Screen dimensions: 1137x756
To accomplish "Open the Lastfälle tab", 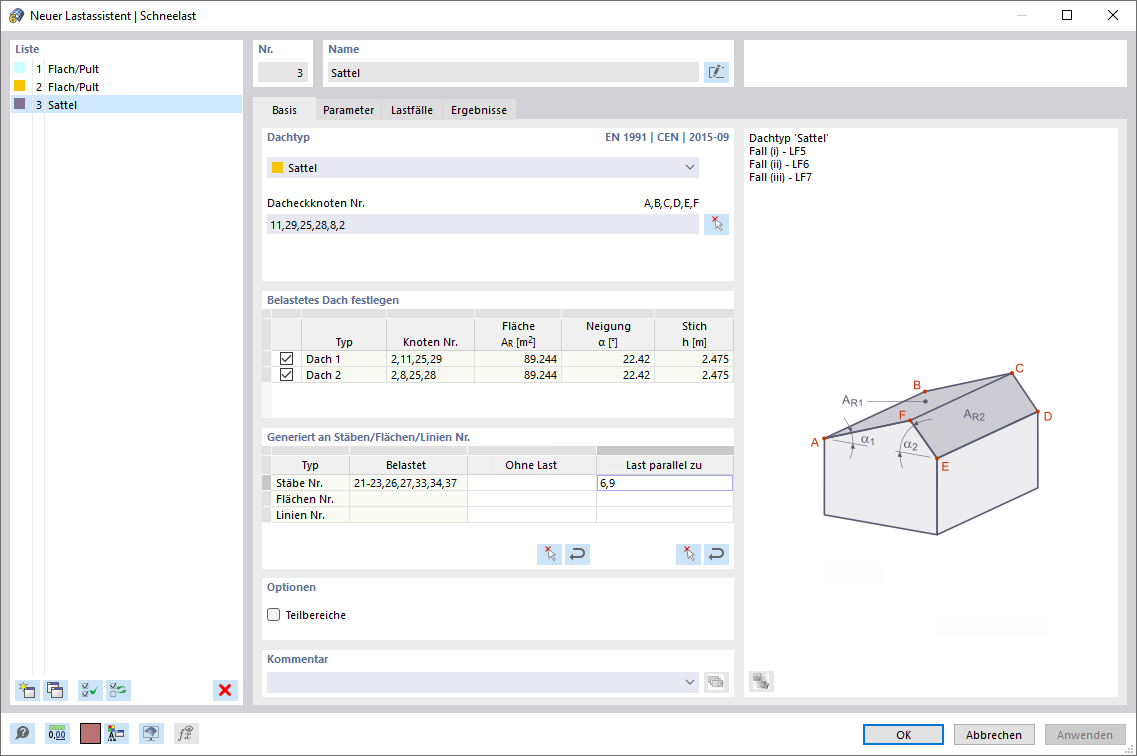I will click(412, 109).
